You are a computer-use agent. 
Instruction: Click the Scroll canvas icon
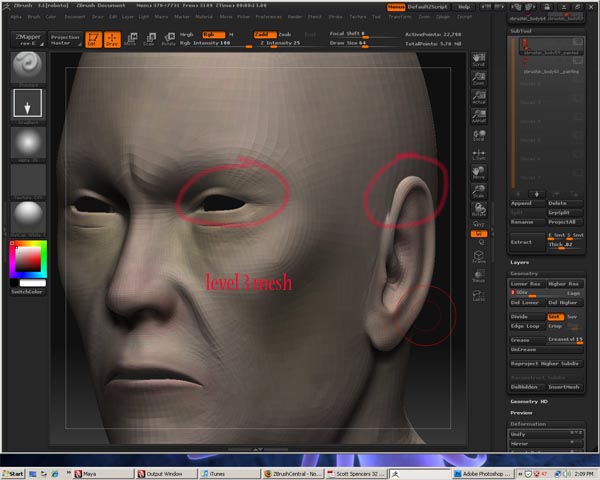click(x=479, y=60)
